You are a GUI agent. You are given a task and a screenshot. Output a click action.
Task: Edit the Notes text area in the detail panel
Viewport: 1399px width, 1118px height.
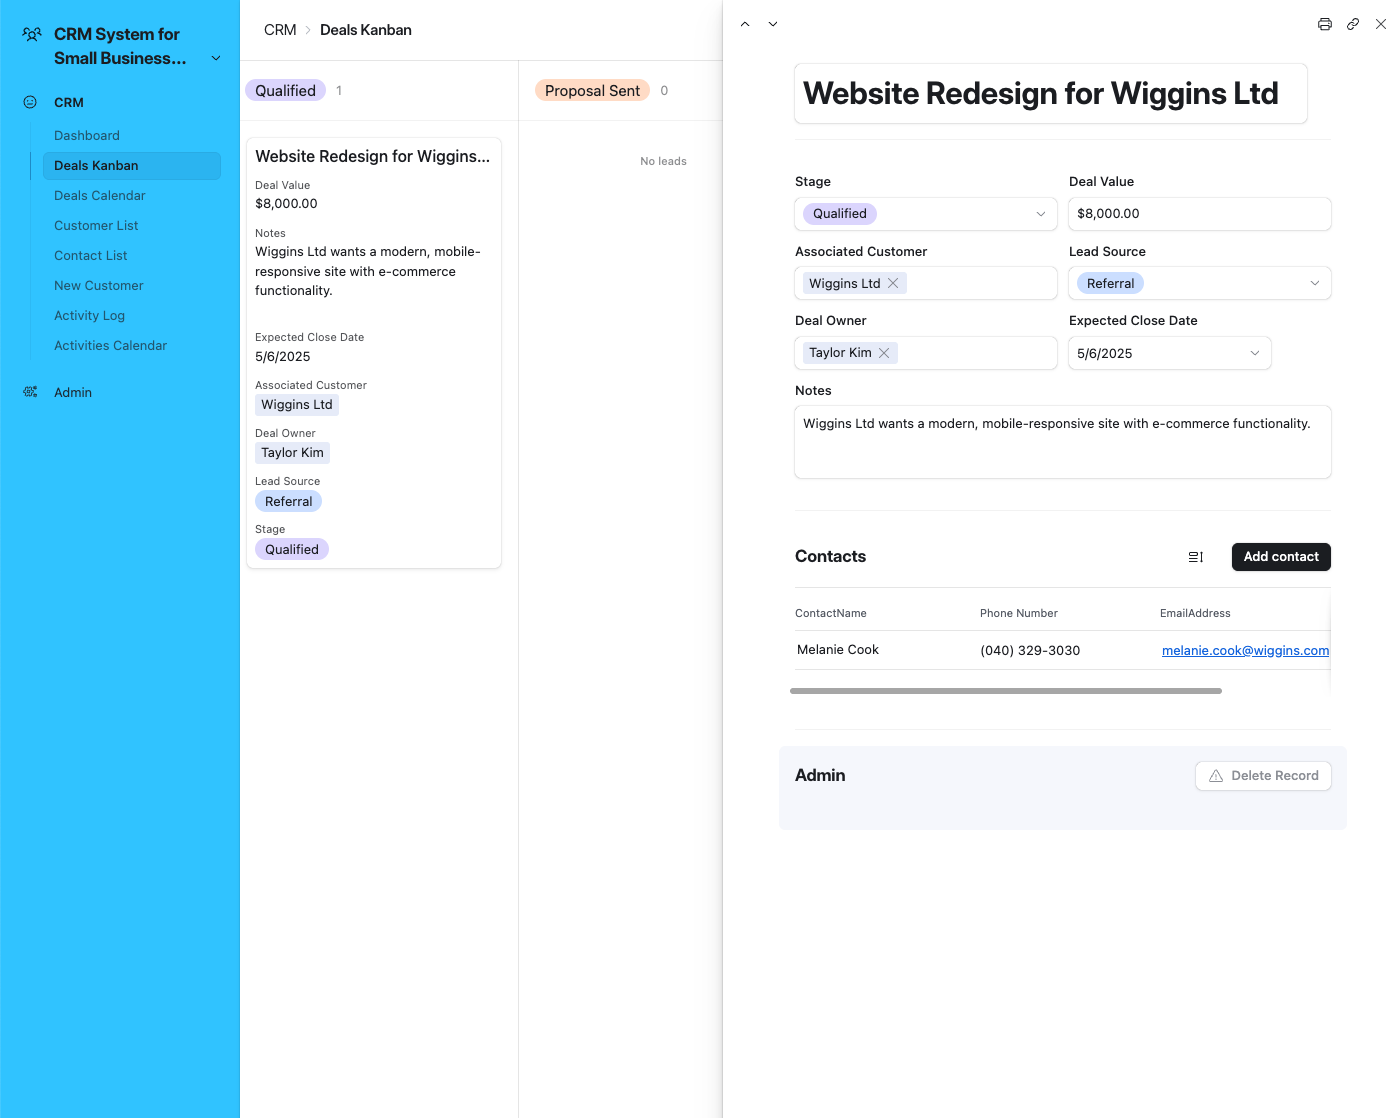1062,442
